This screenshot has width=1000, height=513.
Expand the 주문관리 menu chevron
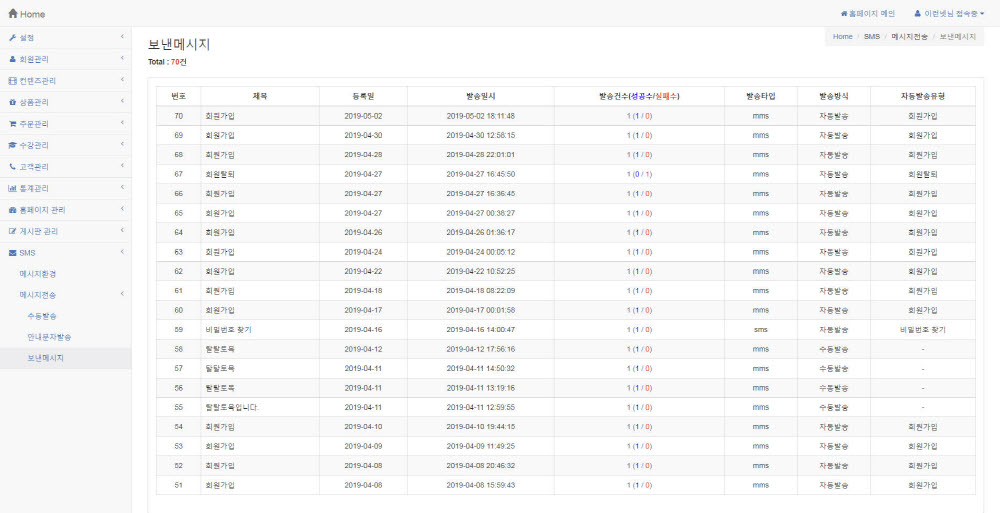coord(122,123)
